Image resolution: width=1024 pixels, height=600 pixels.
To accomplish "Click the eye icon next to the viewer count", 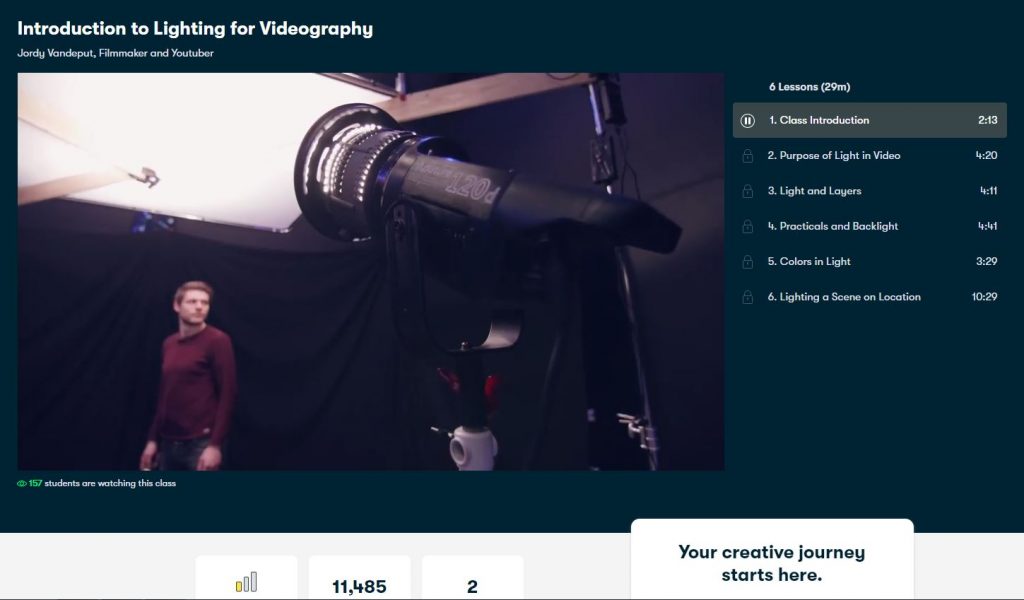I will pyautogui.click(x=20, y=482).
